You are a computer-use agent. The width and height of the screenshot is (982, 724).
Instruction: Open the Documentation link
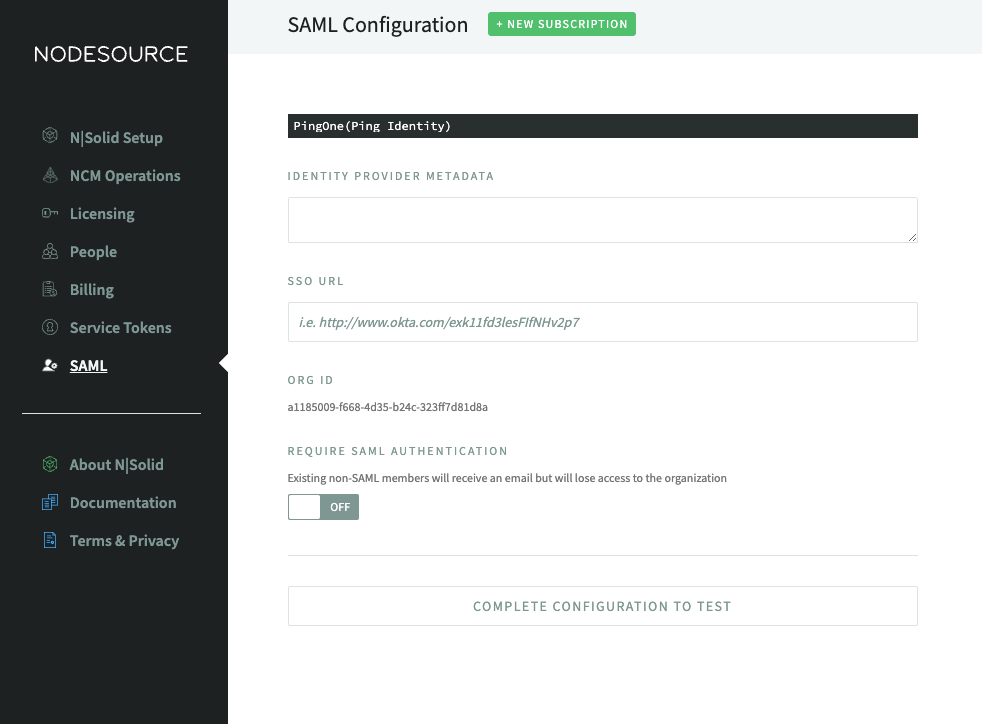click(123, 502)
